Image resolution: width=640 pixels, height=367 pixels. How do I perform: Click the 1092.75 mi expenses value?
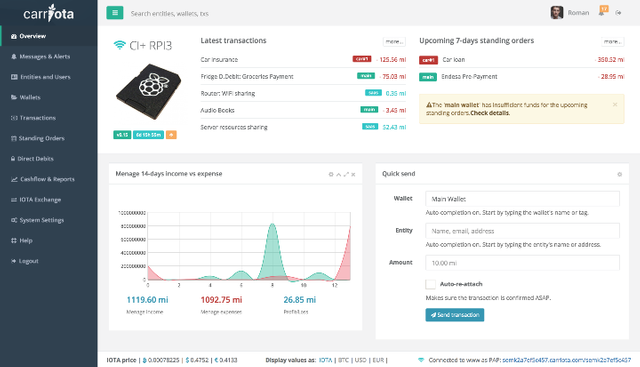(221, 300)
